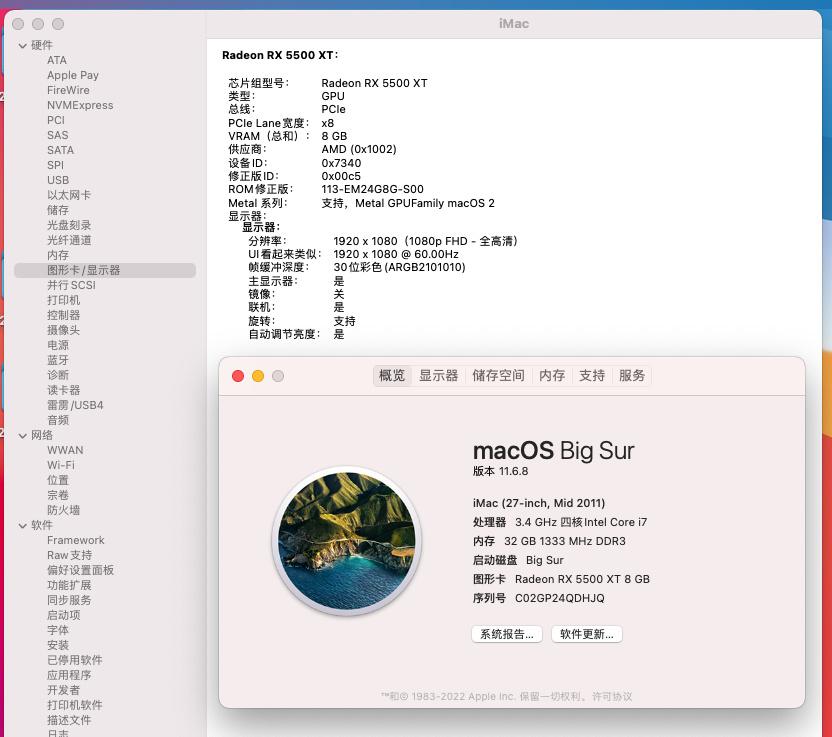Screen dimensions: 832x737
Task: Click the macOS Big Sur logo image
Action: [347, 541]
